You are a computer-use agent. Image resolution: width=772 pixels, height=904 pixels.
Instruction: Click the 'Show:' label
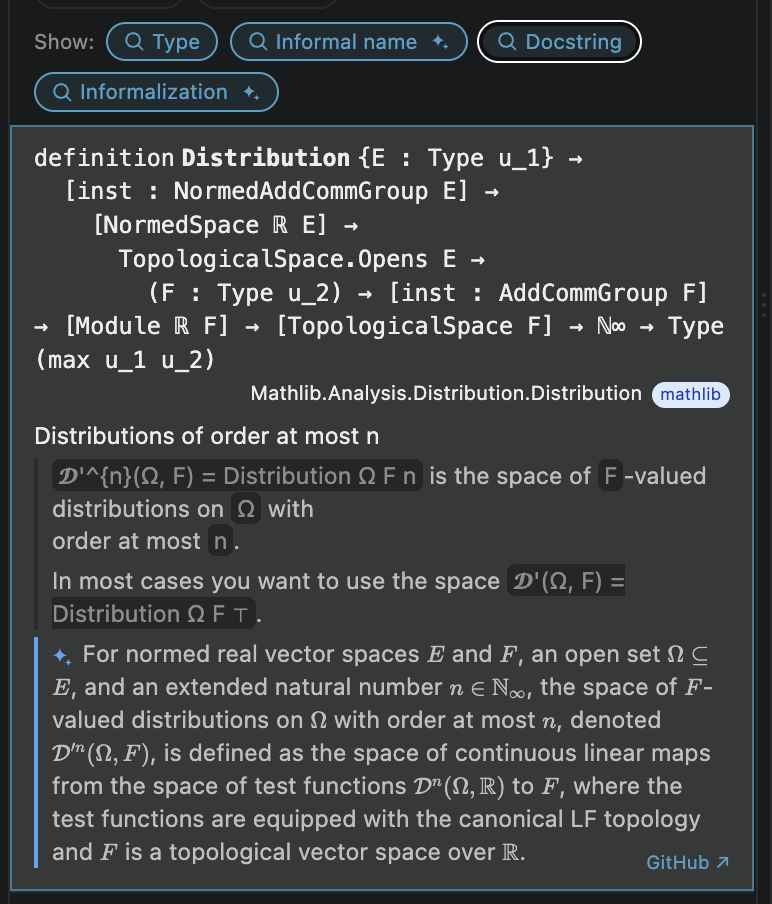tap(64, 42)
